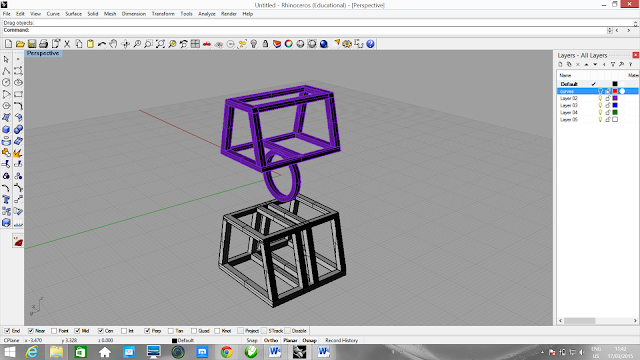640x360 pixels.
Task: Click Record History in status bar
Action: pos(341,340)
